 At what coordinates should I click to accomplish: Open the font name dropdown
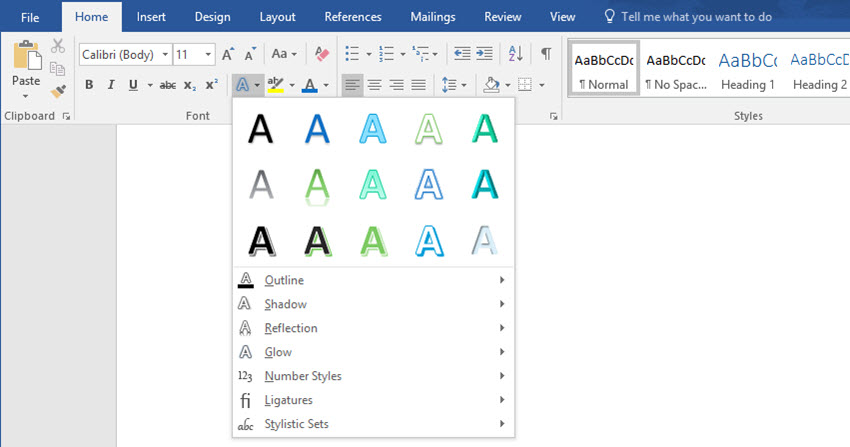[x=165, y=54]
